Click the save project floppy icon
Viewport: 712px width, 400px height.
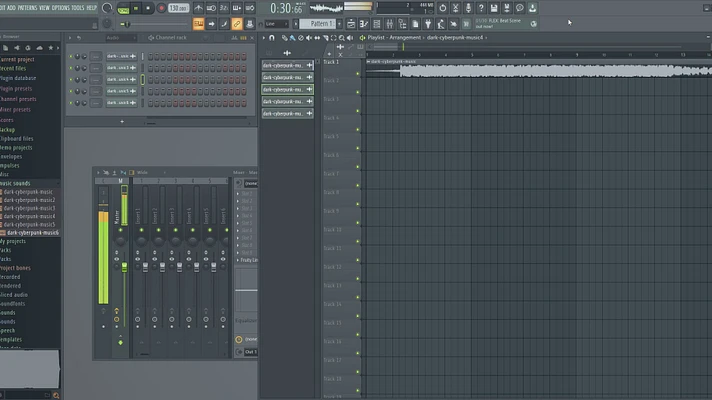pyautogui.click(x=494, y=8)
